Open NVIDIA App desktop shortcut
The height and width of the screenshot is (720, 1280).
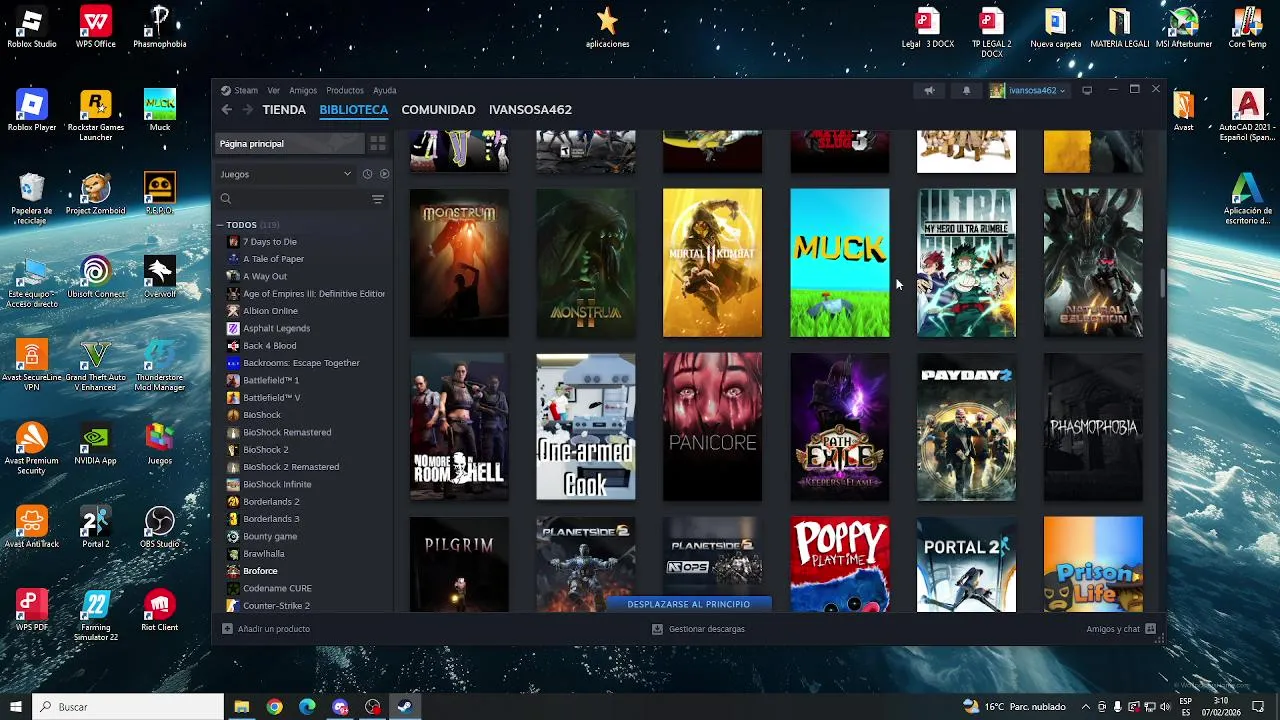point(96,444)
